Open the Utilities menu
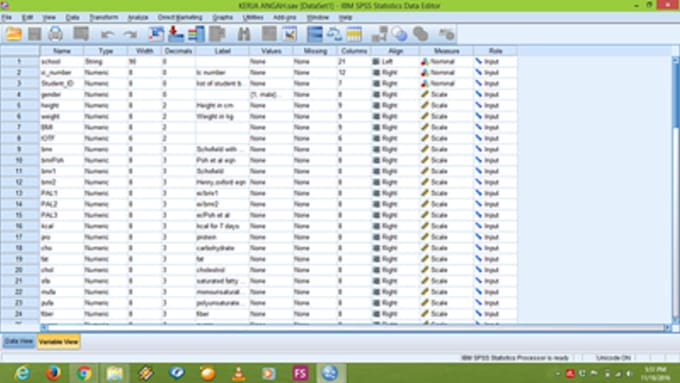The image size is (680, 383). (253, 17)
